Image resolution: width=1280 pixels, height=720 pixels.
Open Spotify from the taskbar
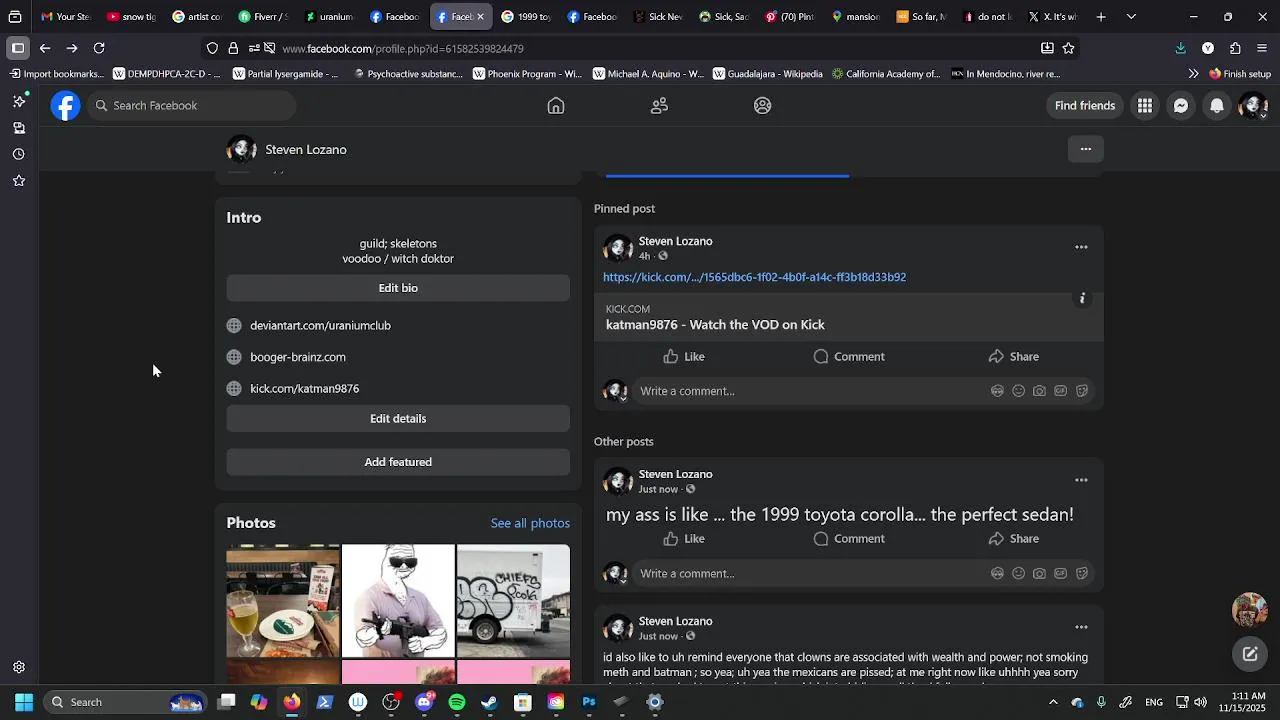(x=457, y=702)
